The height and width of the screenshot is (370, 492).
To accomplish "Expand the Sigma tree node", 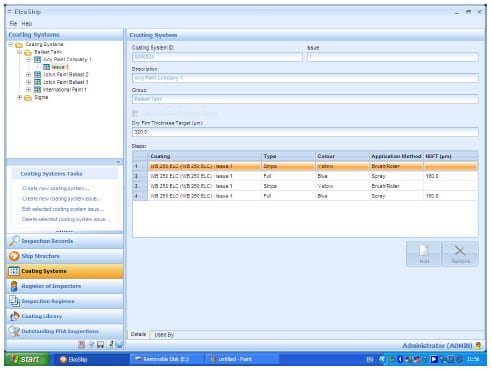I will click(x=19, y=97).
